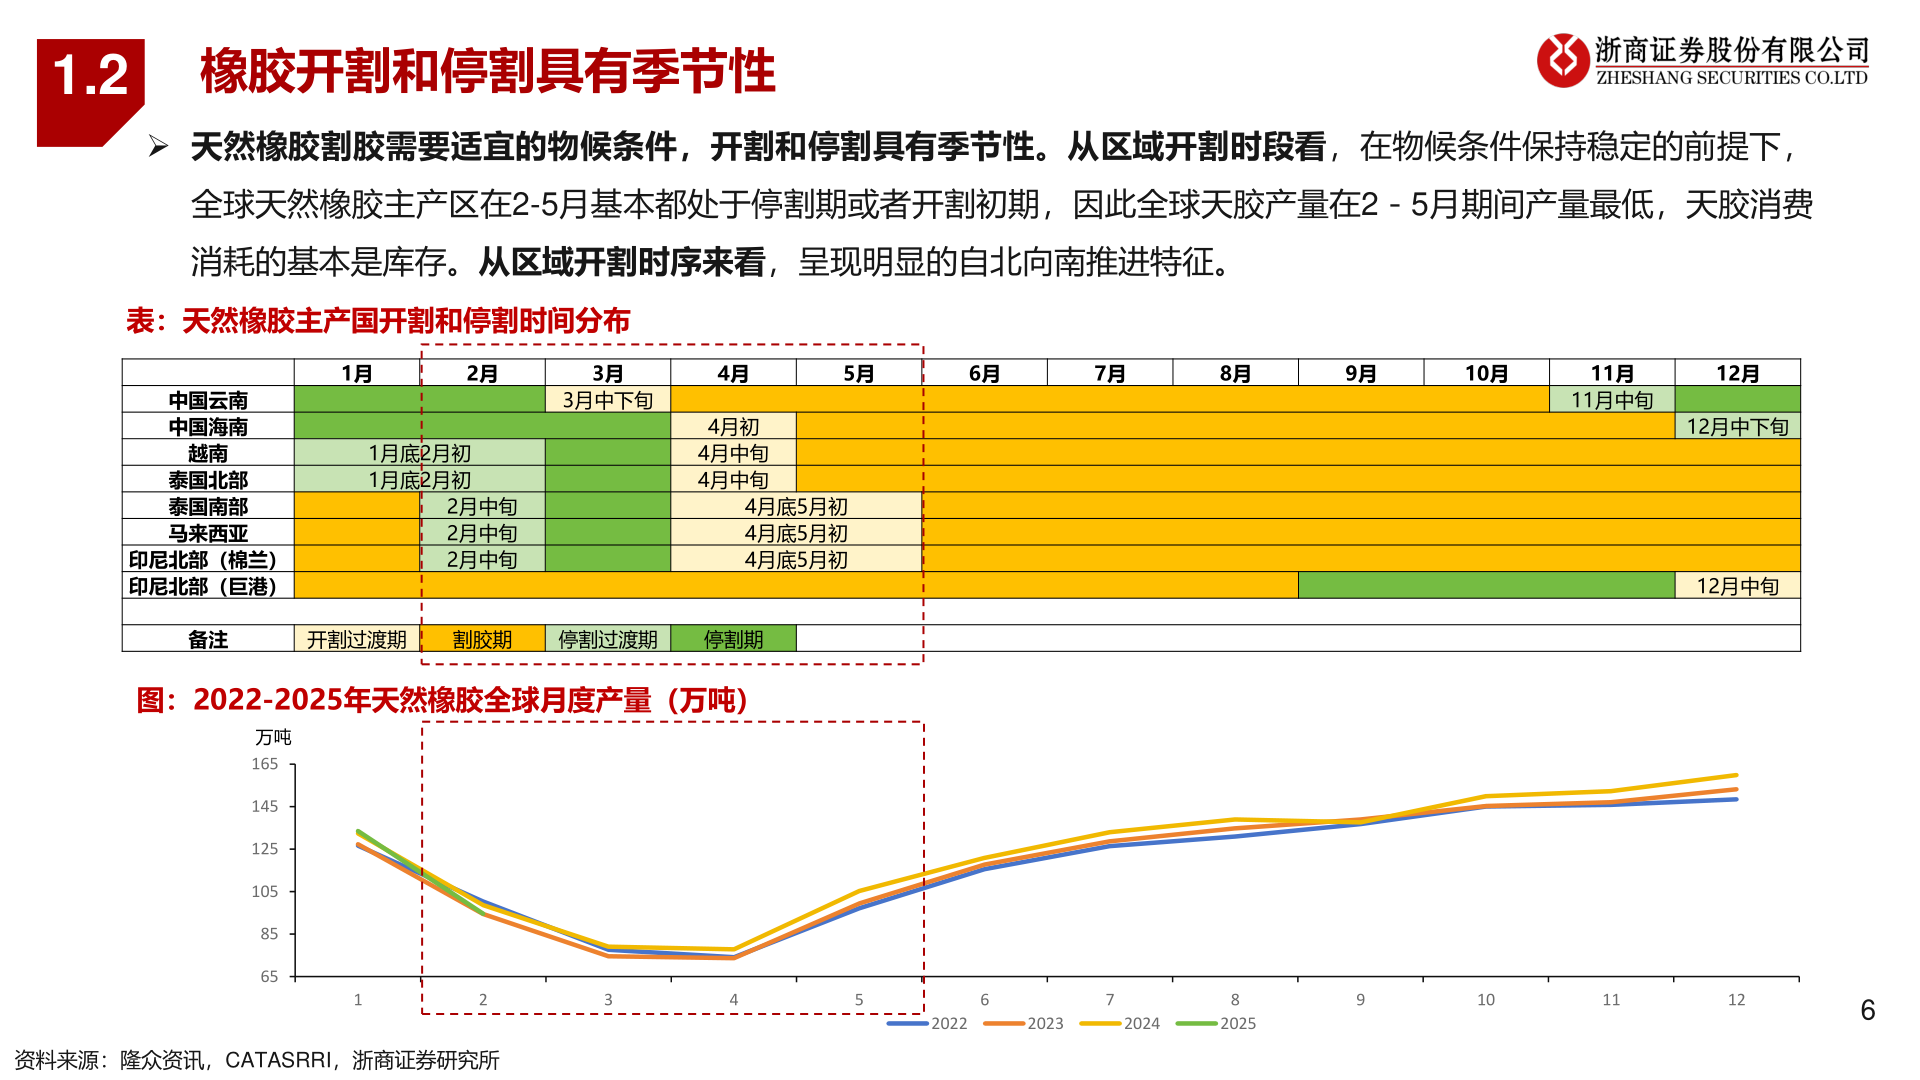Click the x-axis label 12
Image resolution: width=1920 pixels, height=1080 pixels.
(x=1737, y=999)
